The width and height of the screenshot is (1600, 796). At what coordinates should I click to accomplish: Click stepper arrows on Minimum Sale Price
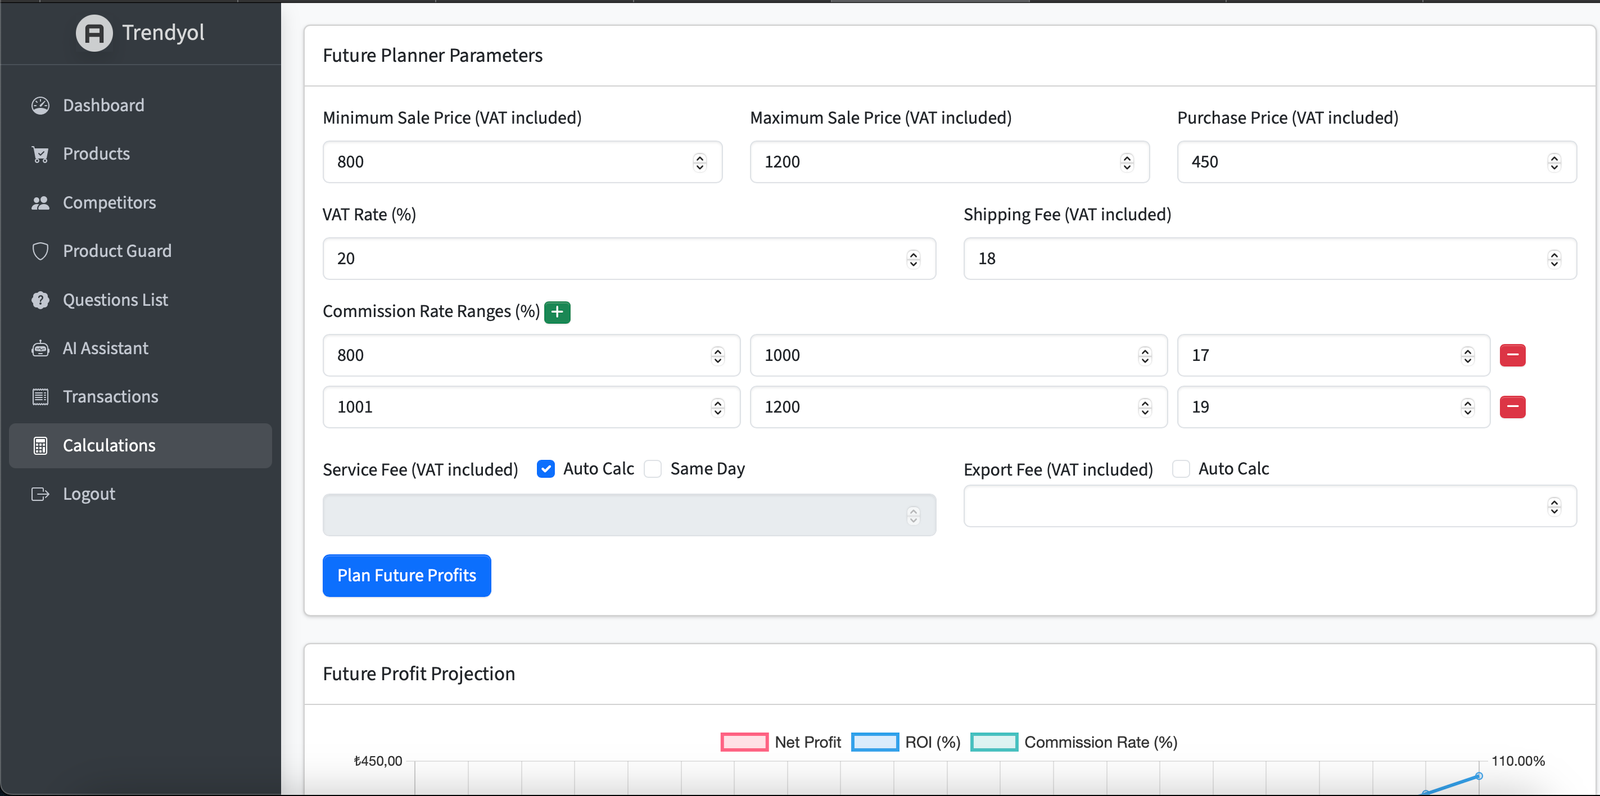[x=700, y=162]
